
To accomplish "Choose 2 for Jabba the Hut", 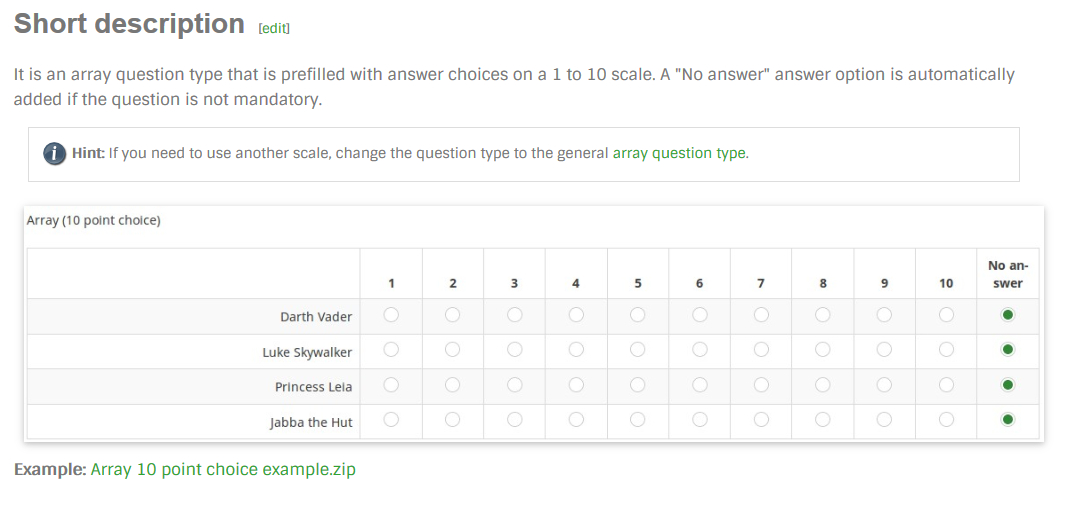I will coord(453,420).
